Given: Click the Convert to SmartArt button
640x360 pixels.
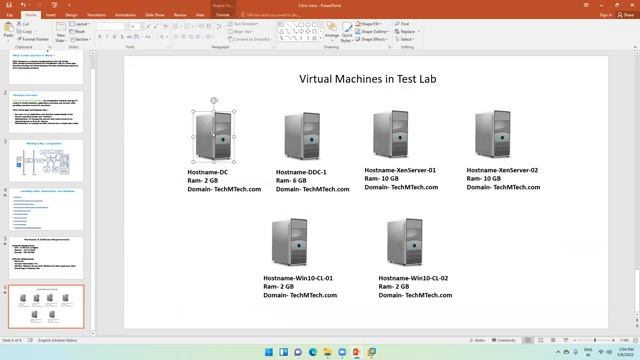Looking at the screenshot, I should 249,39.
